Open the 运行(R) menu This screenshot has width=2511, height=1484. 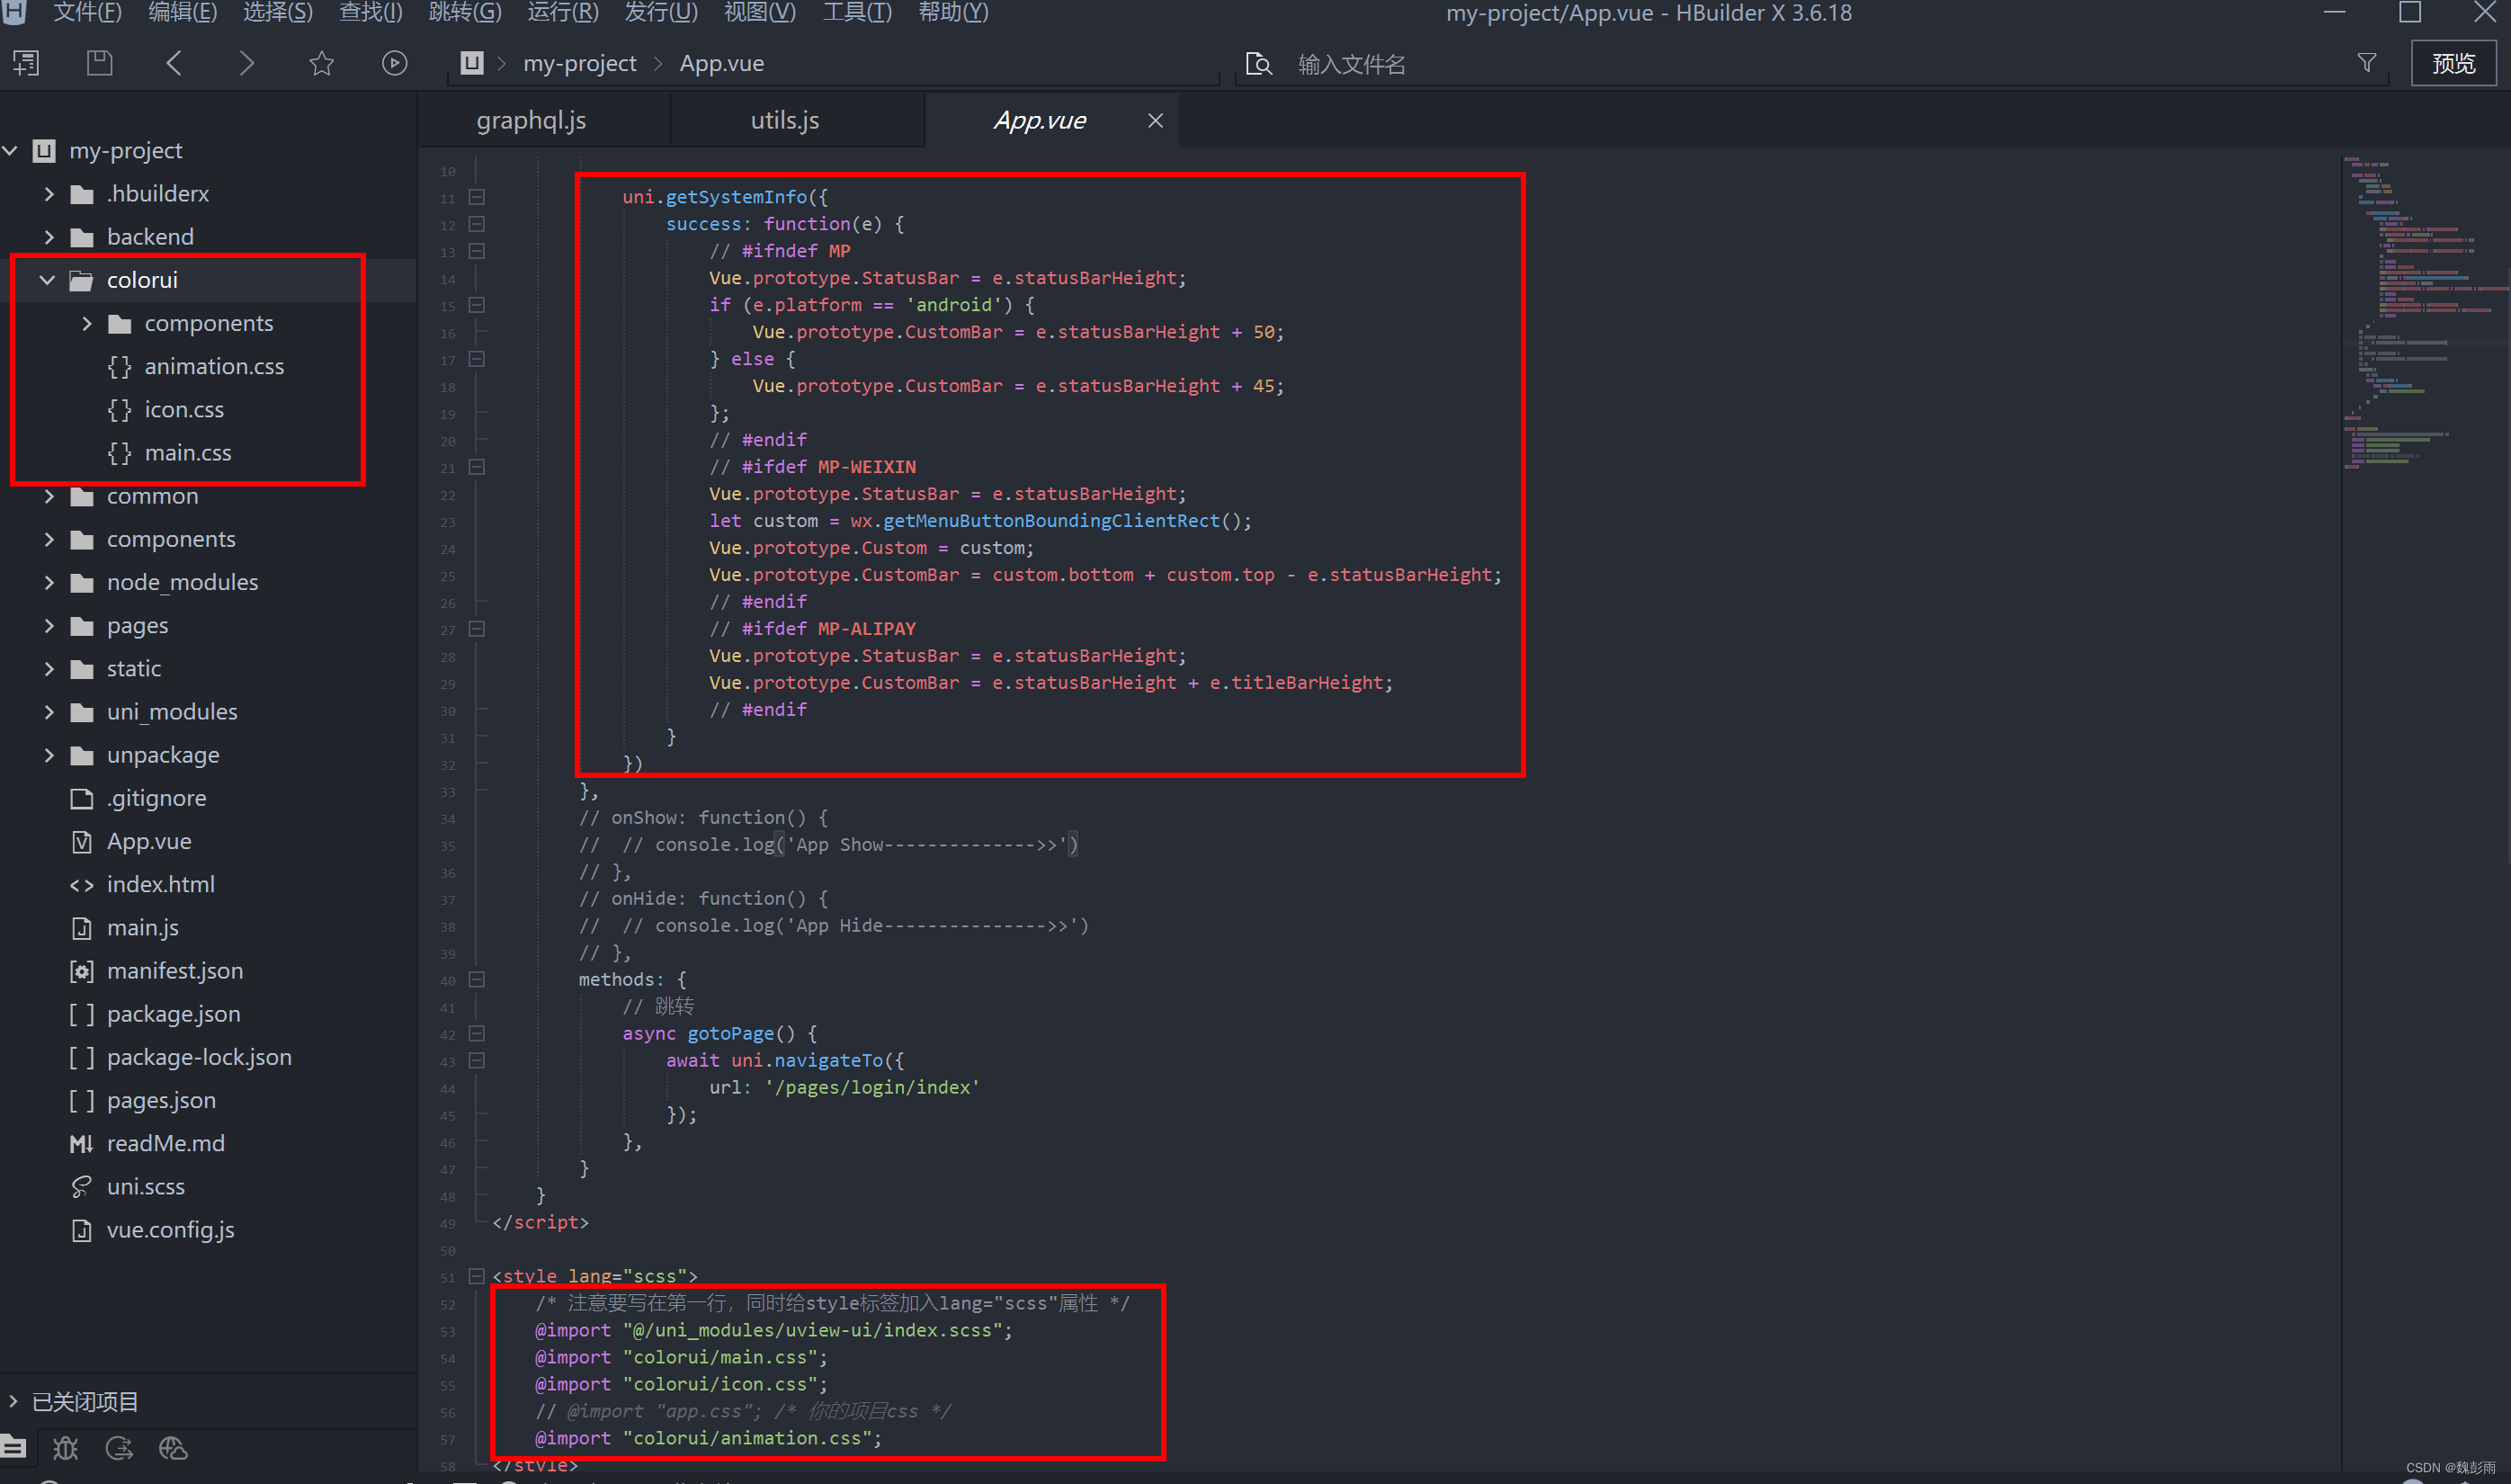click(562, 12)
